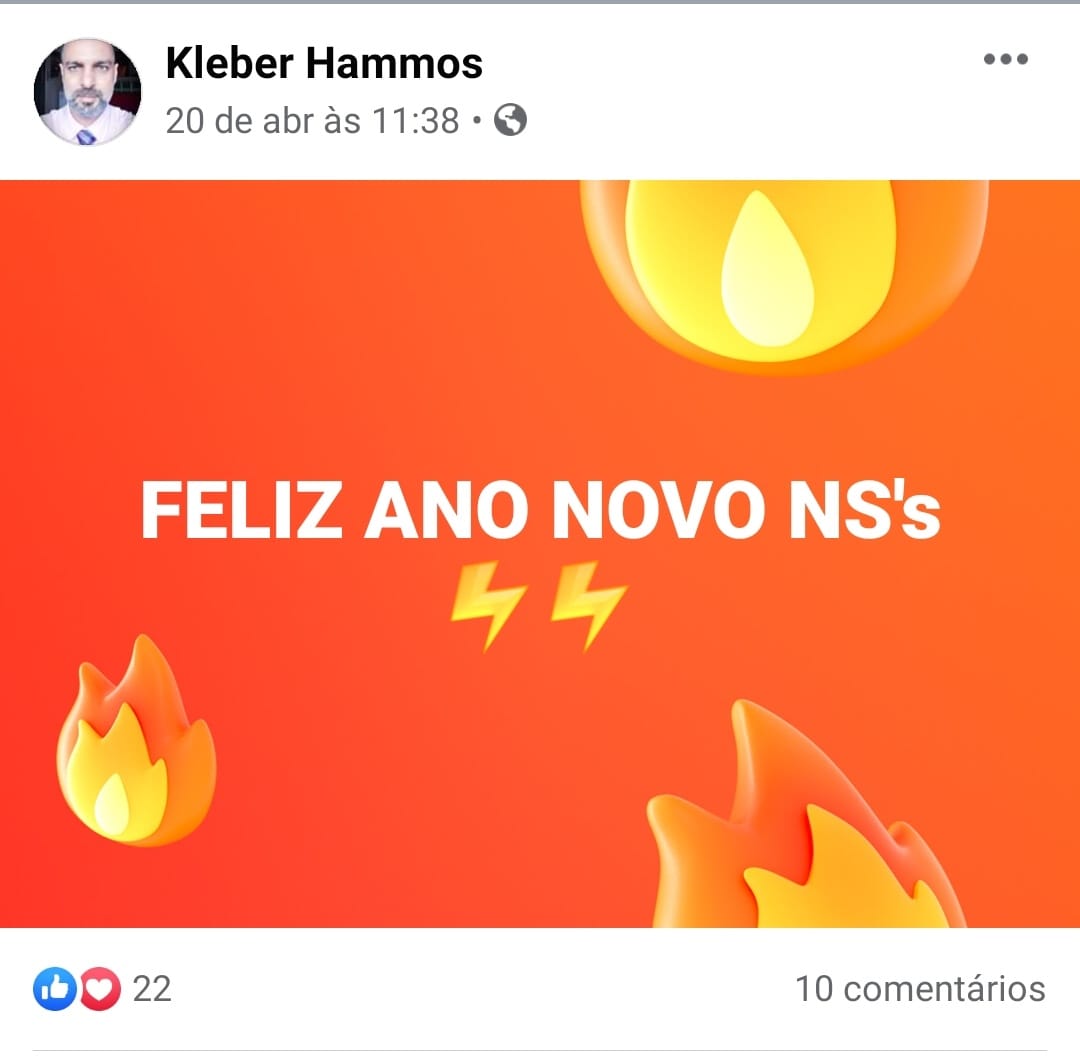Click the word ANO in the post
This screenshot has height=1063, width=1080.
point(446,510)
